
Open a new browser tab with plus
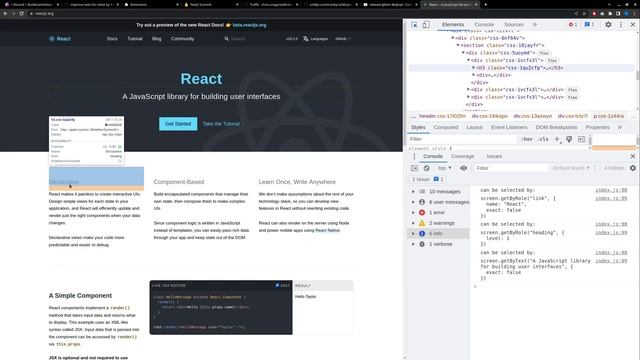tap(485, 4)
